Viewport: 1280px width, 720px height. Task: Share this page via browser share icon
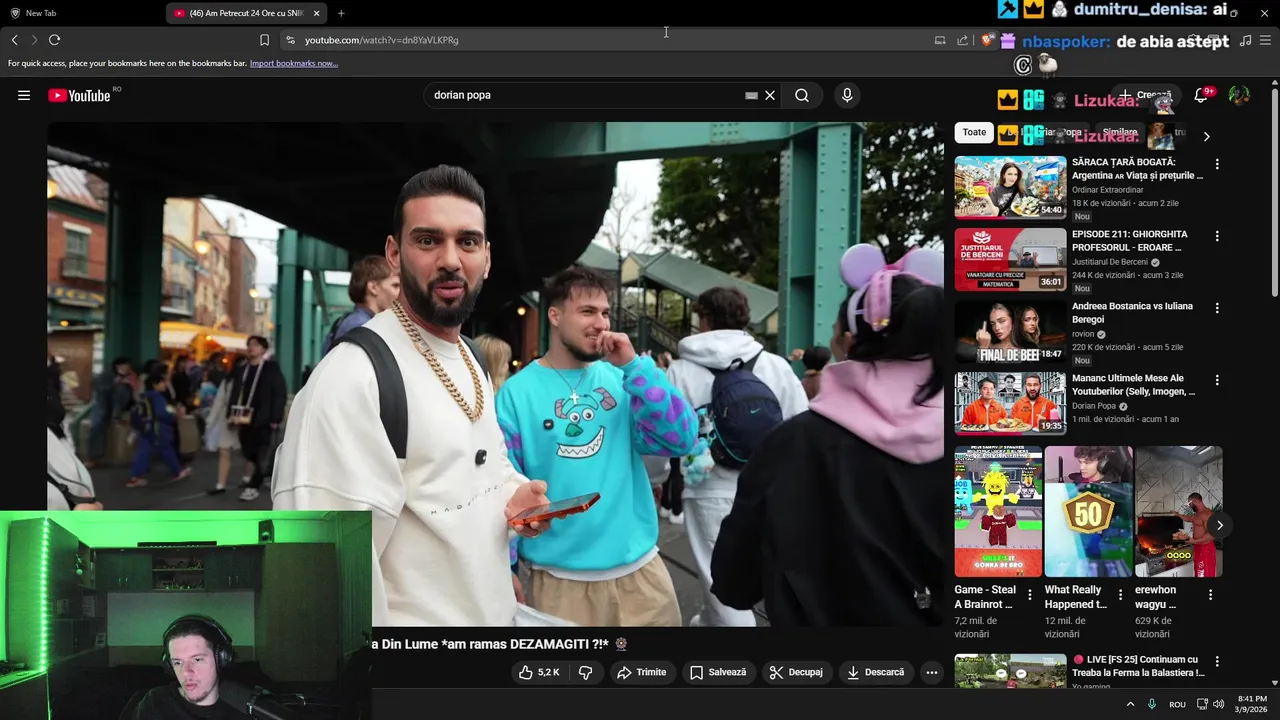pos(962,40)
